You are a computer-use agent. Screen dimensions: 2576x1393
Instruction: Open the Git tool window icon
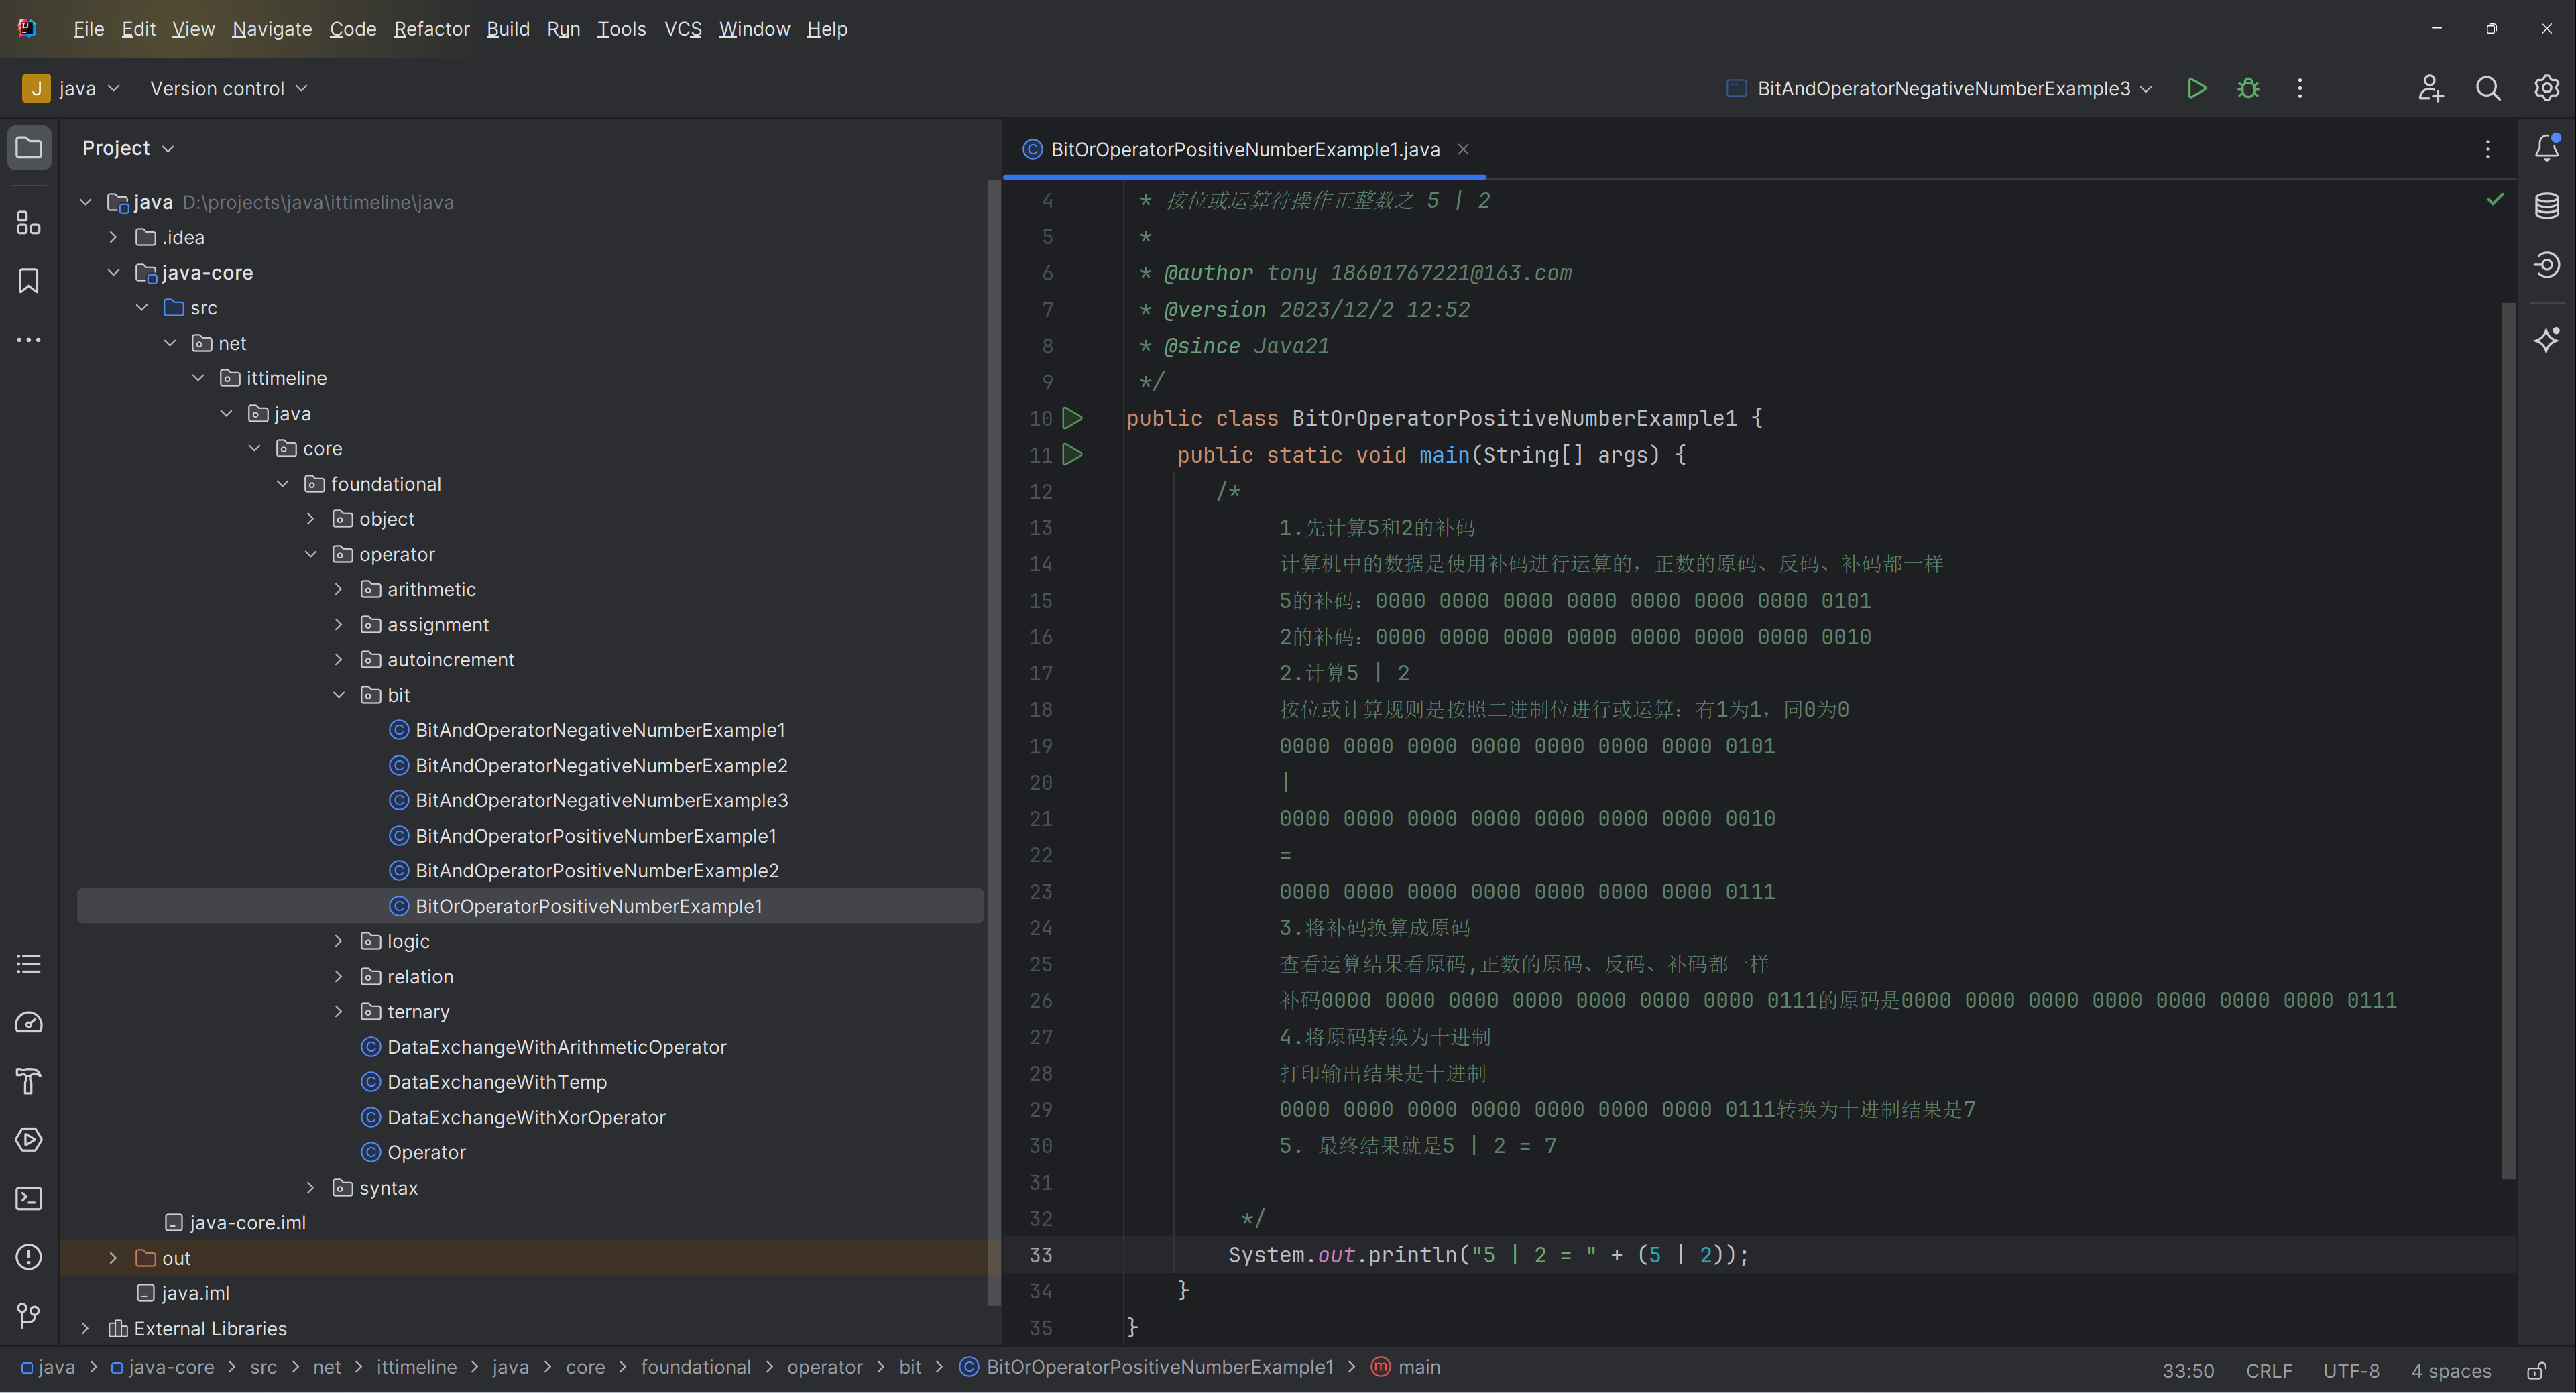[x=29, y=1315]
